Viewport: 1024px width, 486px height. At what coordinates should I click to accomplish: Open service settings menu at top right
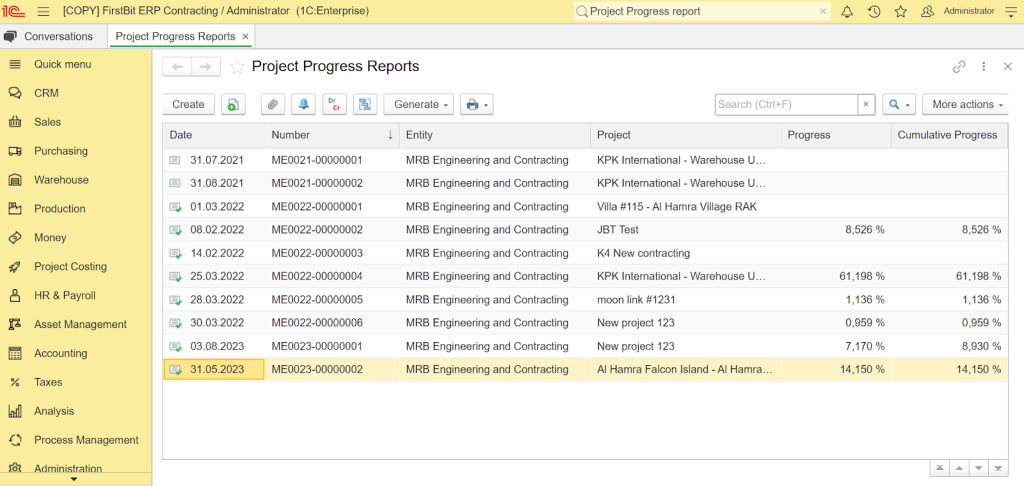1010,11
